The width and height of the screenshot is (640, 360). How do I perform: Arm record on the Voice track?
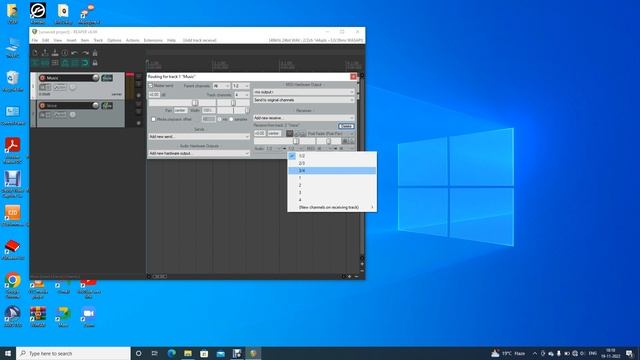coord(42,106)
